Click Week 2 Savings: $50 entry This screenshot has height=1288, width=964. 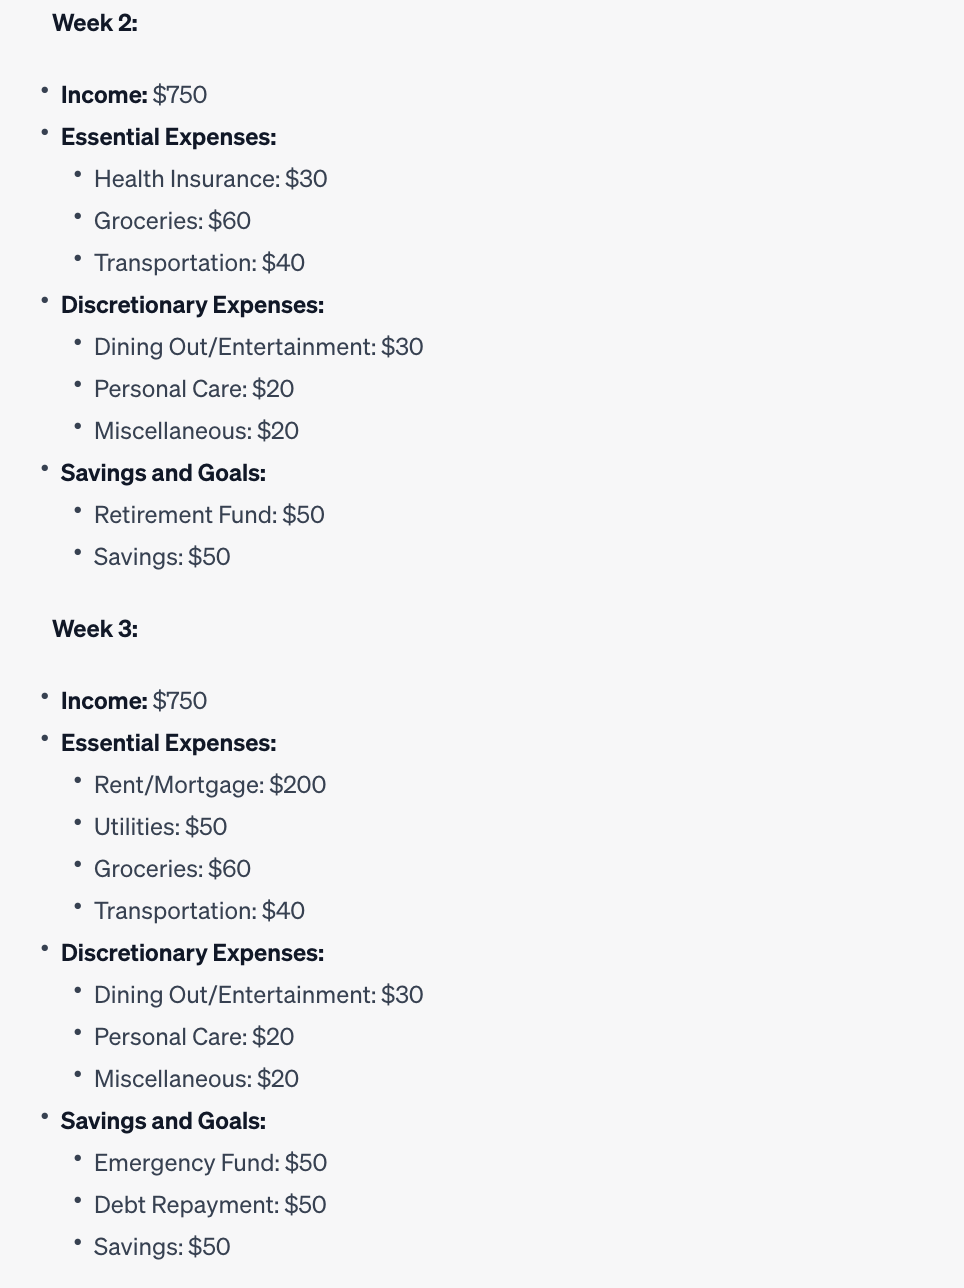162,557
